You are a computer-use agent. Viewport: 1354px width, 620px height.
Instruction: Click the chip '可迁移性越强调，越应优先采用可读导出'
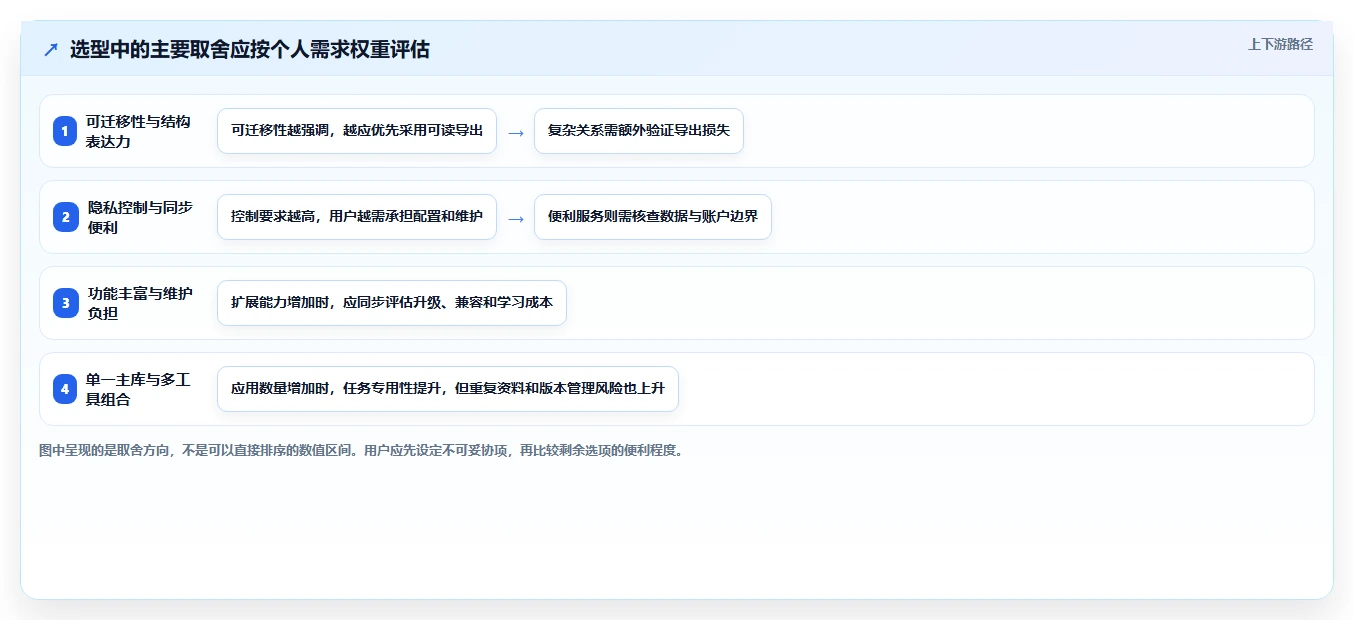click(x=357, y=131)
